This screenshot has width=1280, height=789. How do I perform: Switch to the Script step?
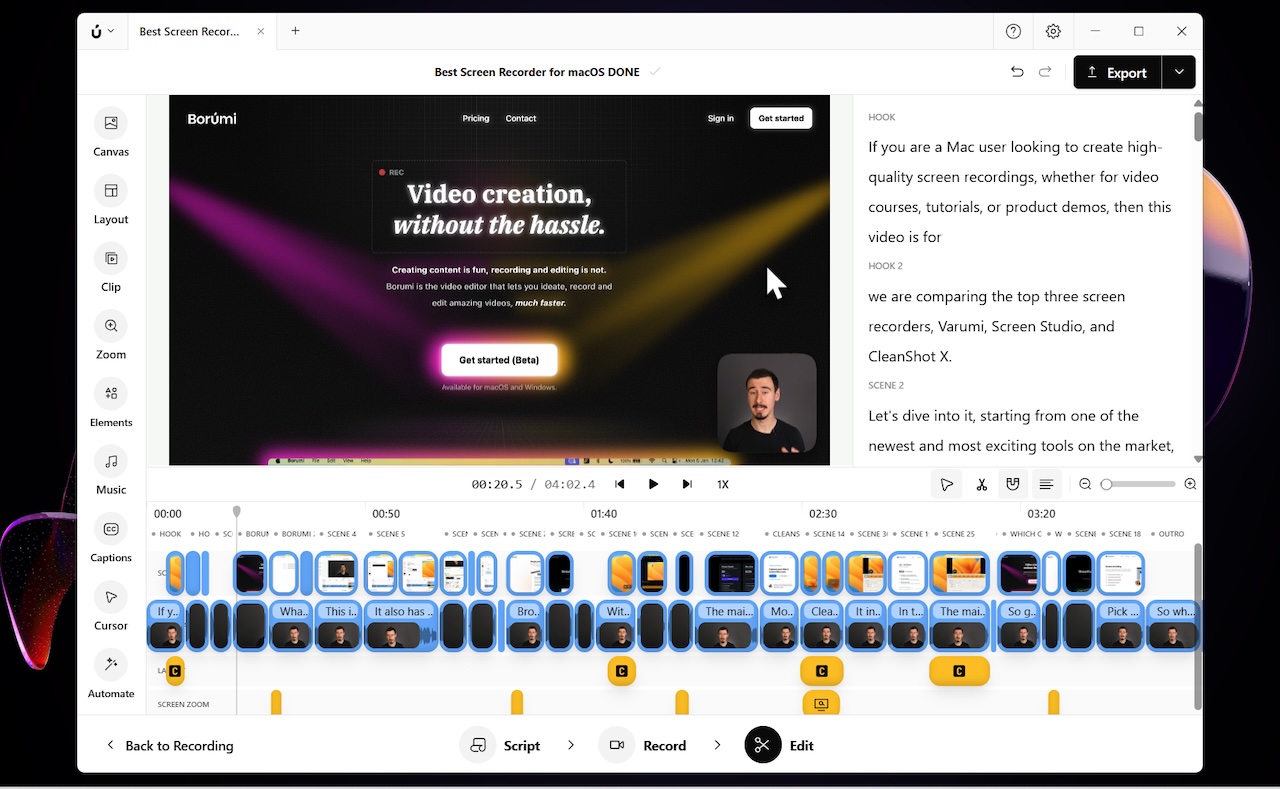500,745
